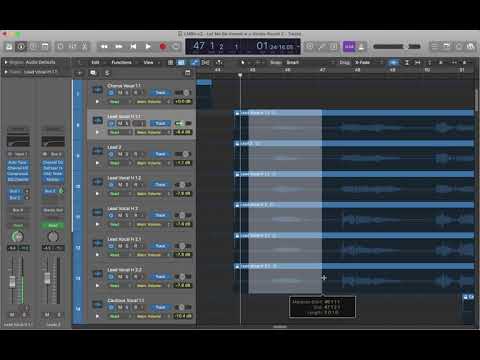480x360 pixels.
Task: Click the Bus 1 send slot
Action: tap(15, 191)
